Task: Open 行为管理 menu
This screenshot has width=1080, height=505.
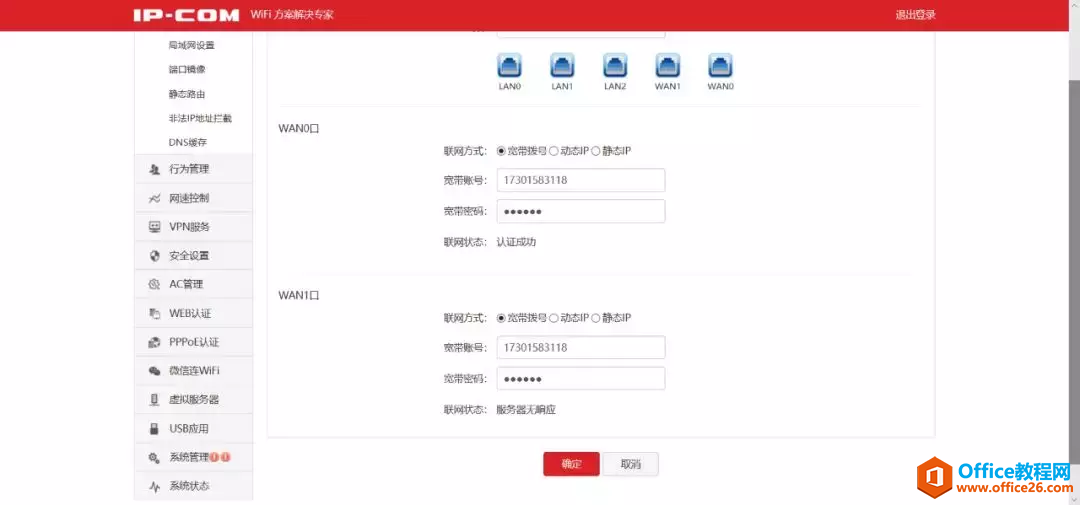Action: click(x=194, y=169)
